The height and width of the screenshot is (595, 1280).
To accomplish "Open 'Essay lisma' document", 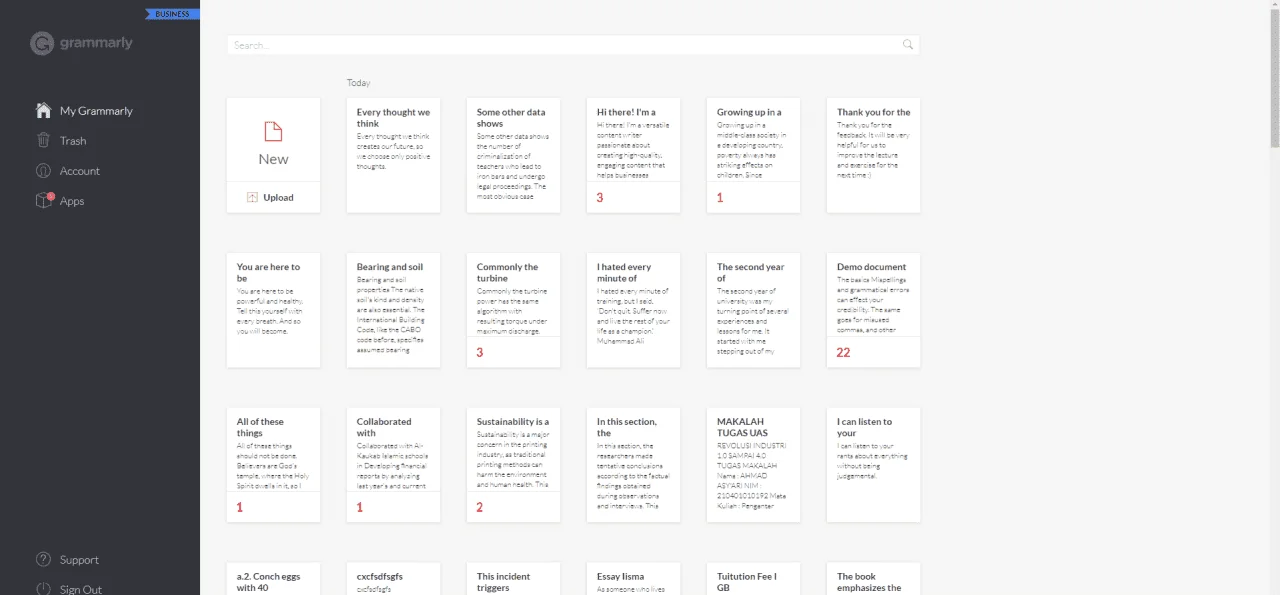I will (633, 579).
